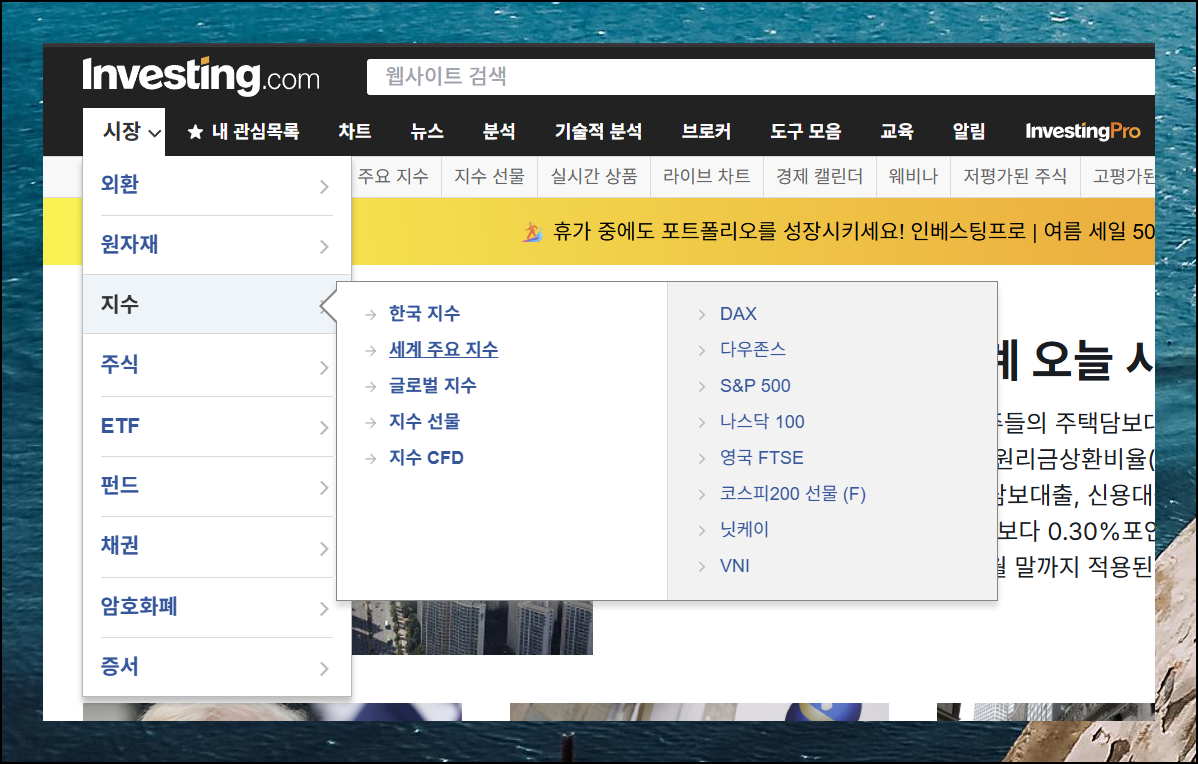The width and height of the screenshot is (1198, 764).
Task: Open the apartment buildings article thumbnail
Action: [x=472, y=627]
